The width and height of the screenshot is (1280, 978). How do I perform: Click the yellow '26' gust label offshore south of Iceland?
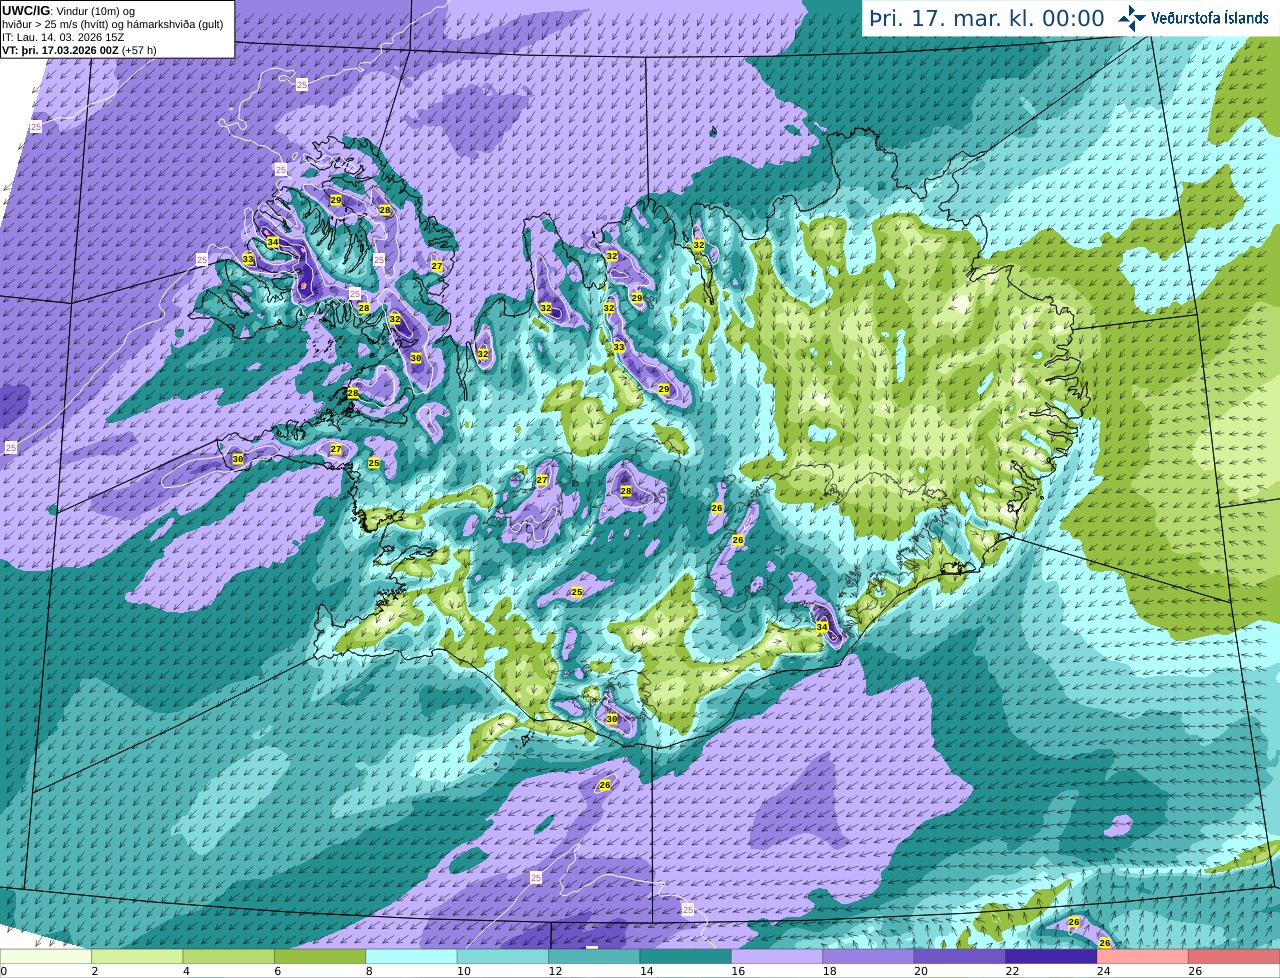click(605, 786)
